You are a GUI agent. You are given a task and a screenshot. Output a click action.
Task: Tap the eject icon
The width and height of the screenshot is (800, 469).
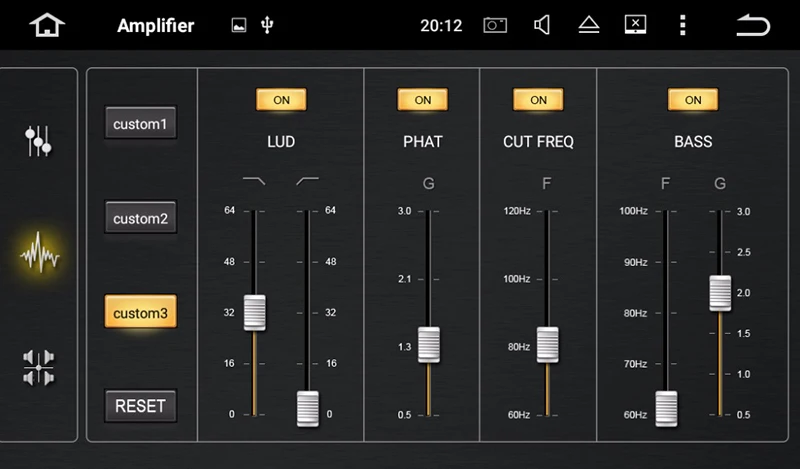[x=589, y=25]
